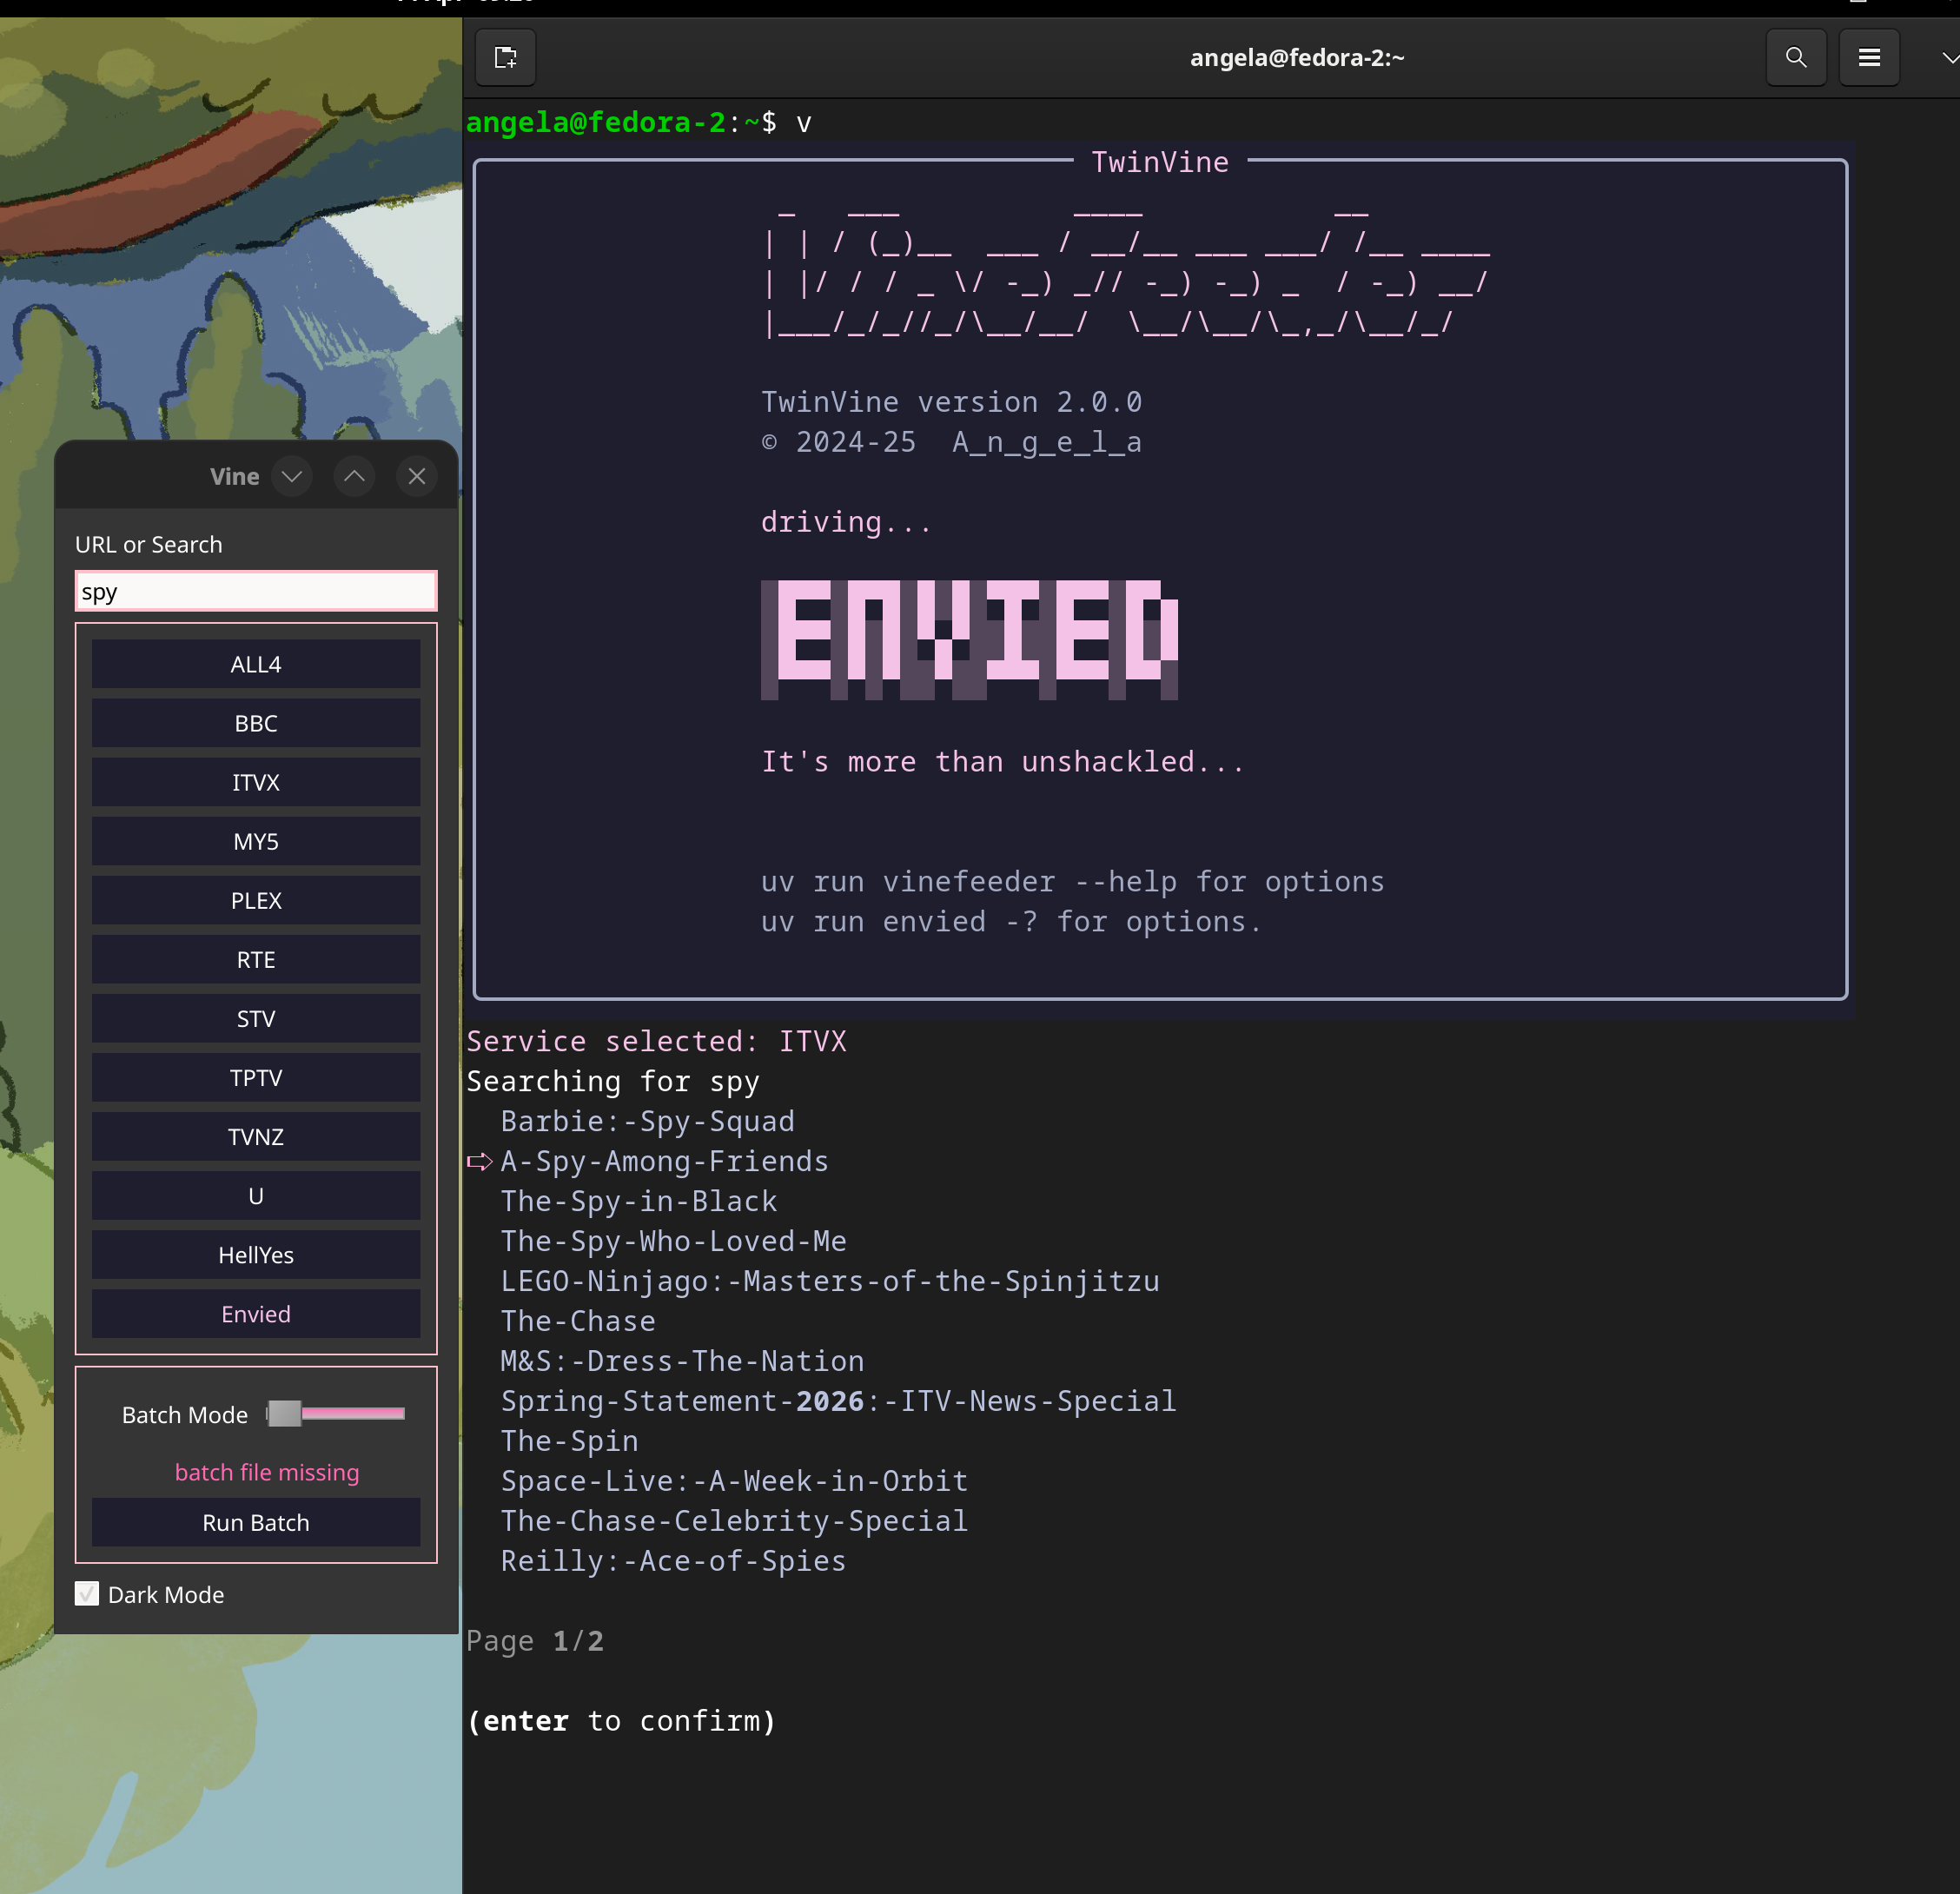Choose the ALL4 service

(256, 664)
